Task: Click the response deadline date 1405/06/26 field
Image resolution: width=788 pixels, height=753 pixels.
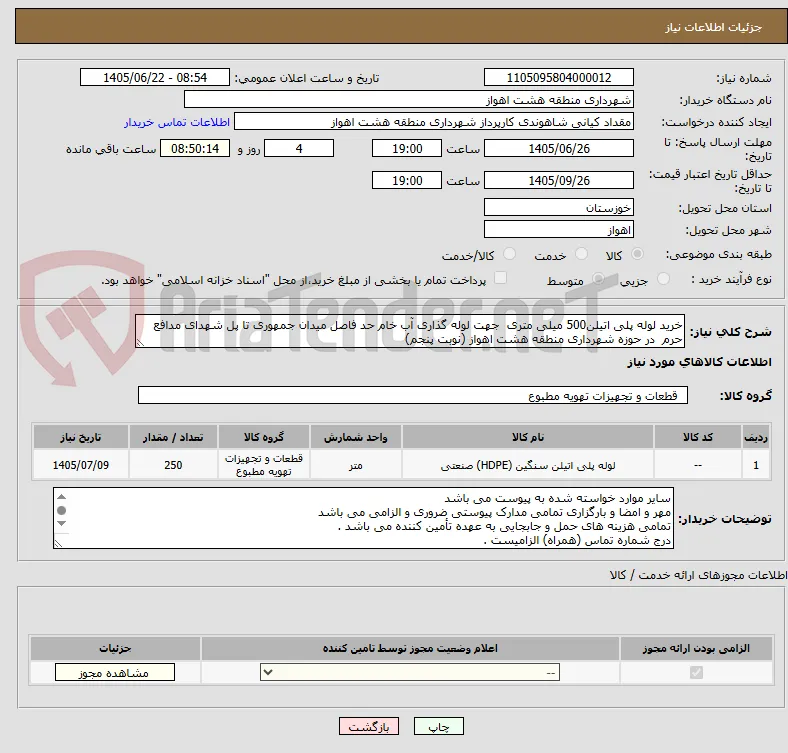Action: pos(558,148)
